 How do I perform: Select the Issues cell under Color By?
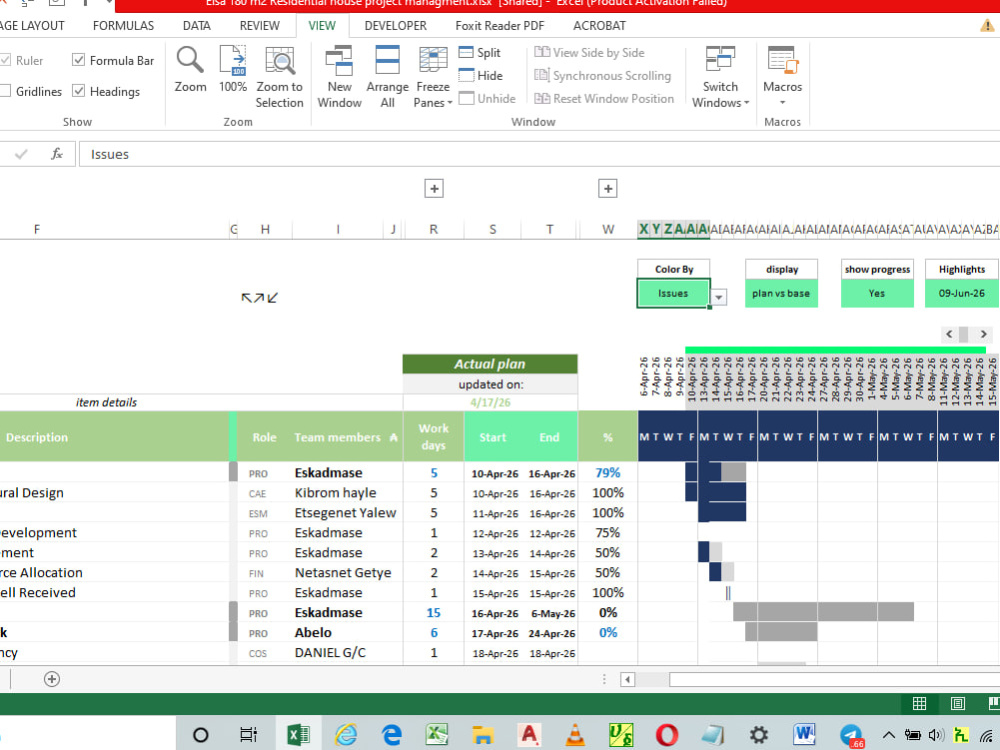(x=673, y=293)
